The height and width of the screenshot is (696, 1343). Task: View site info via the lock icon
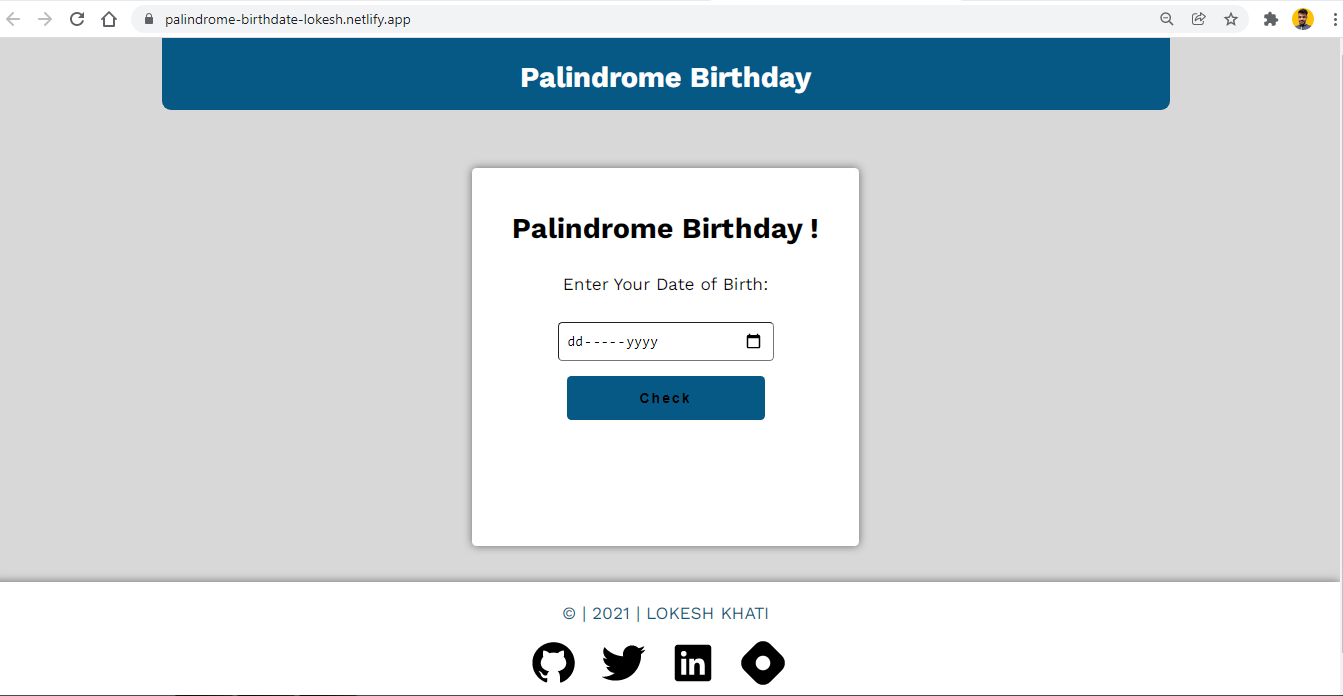pos(149,19)
